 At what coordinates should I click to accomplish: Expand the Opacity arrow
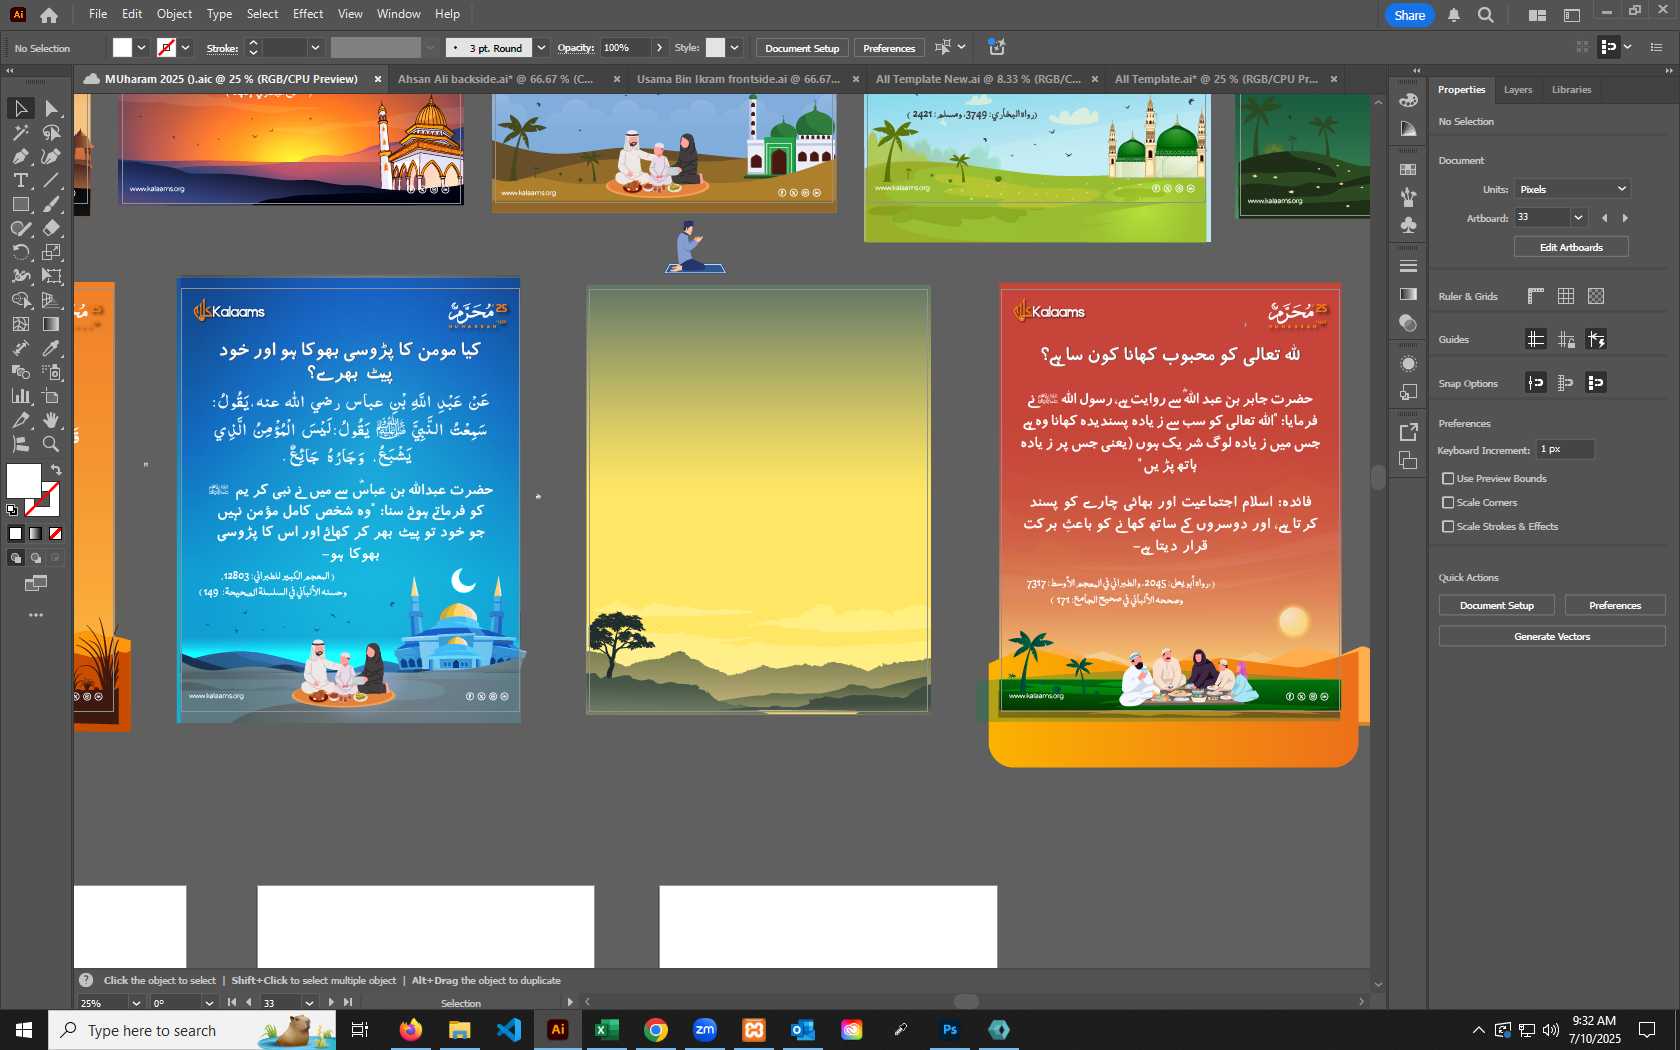(659, 47)
